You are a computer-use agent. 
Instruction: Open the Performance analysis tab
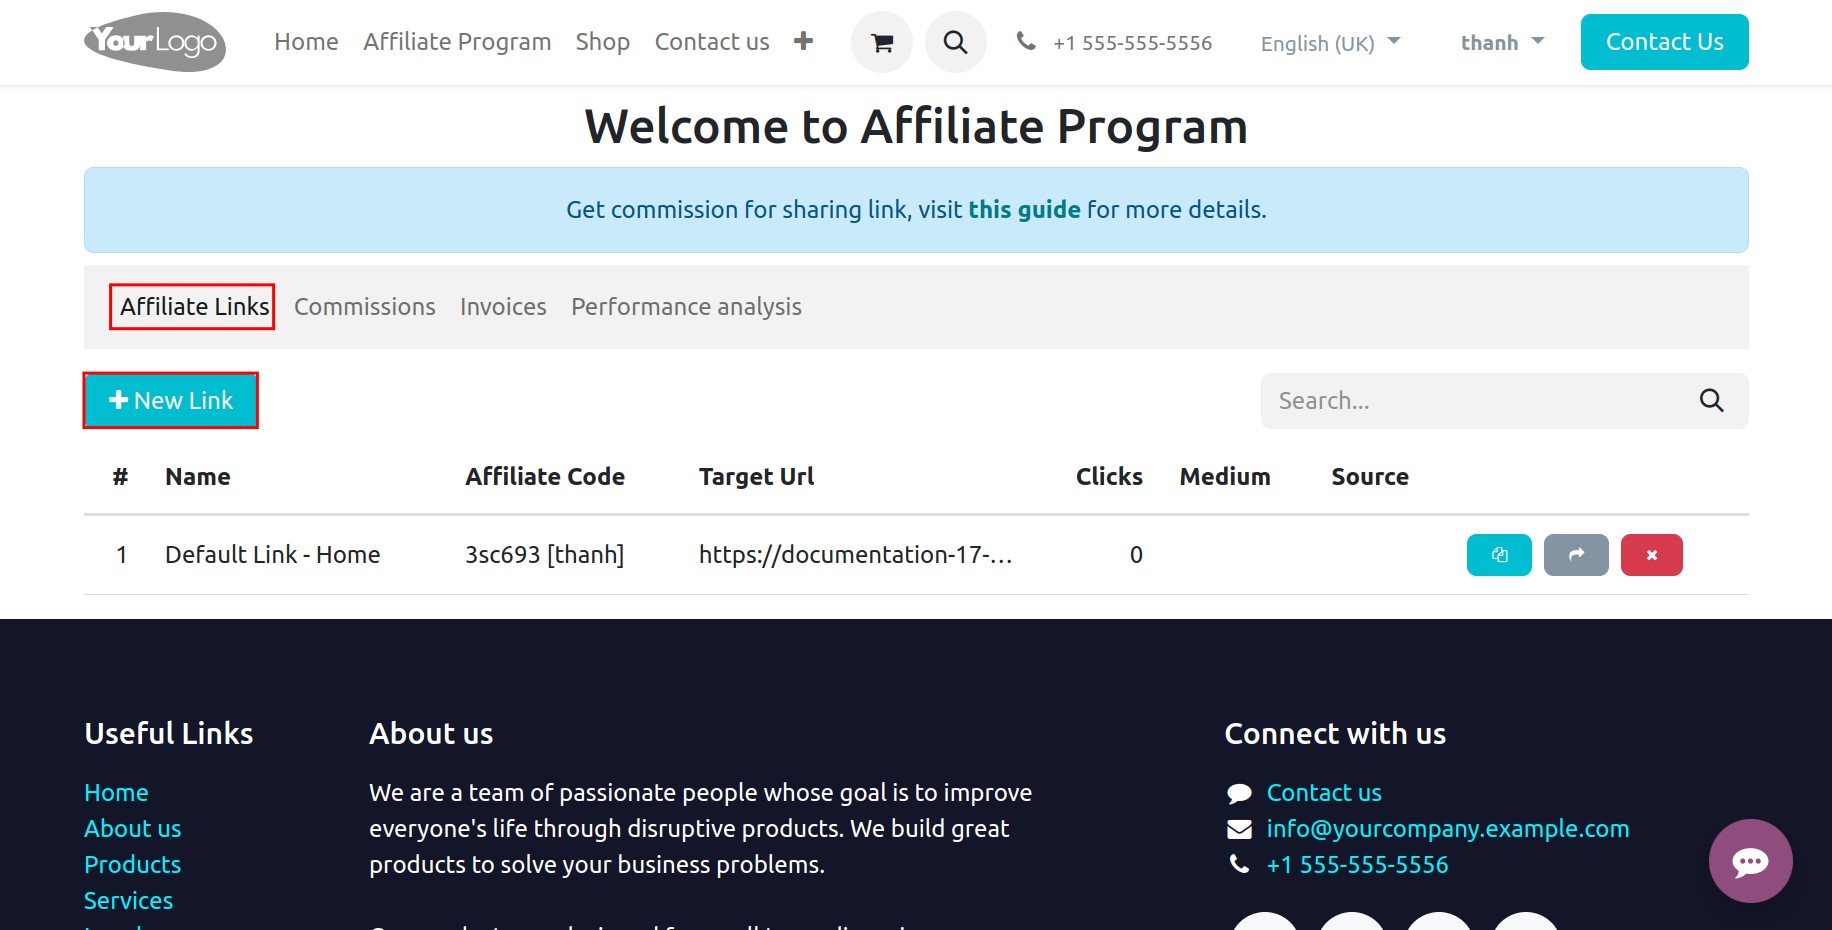(x=686, y=307)
